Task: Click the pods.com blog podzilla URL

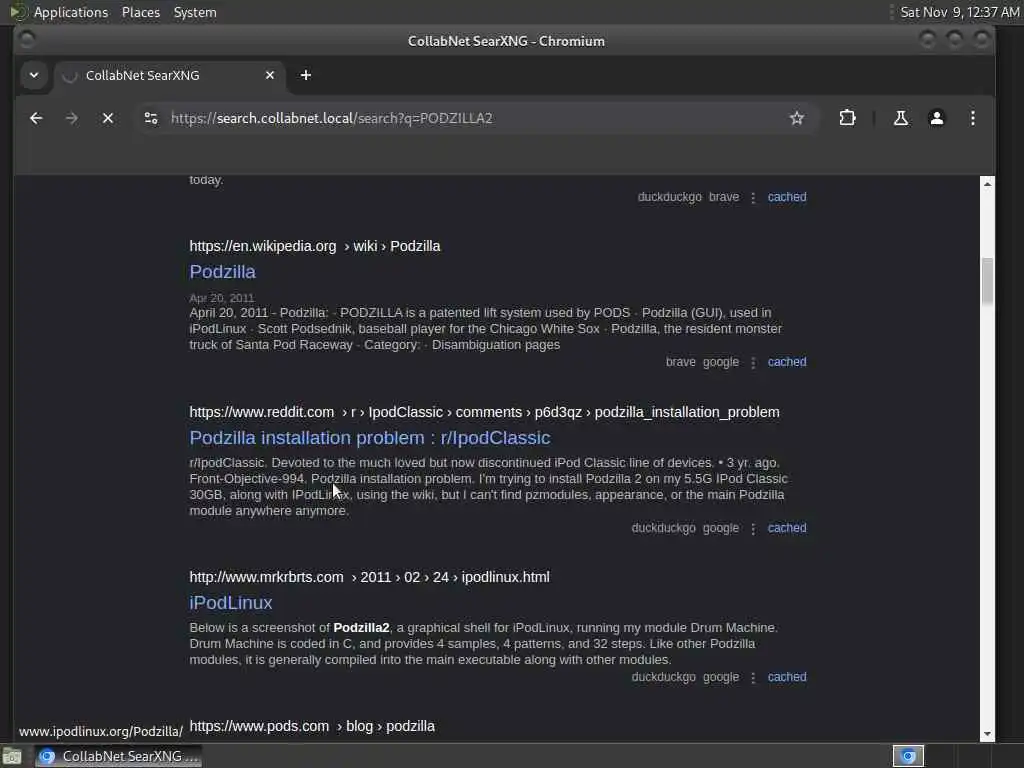Action: [x=312, y=726]
